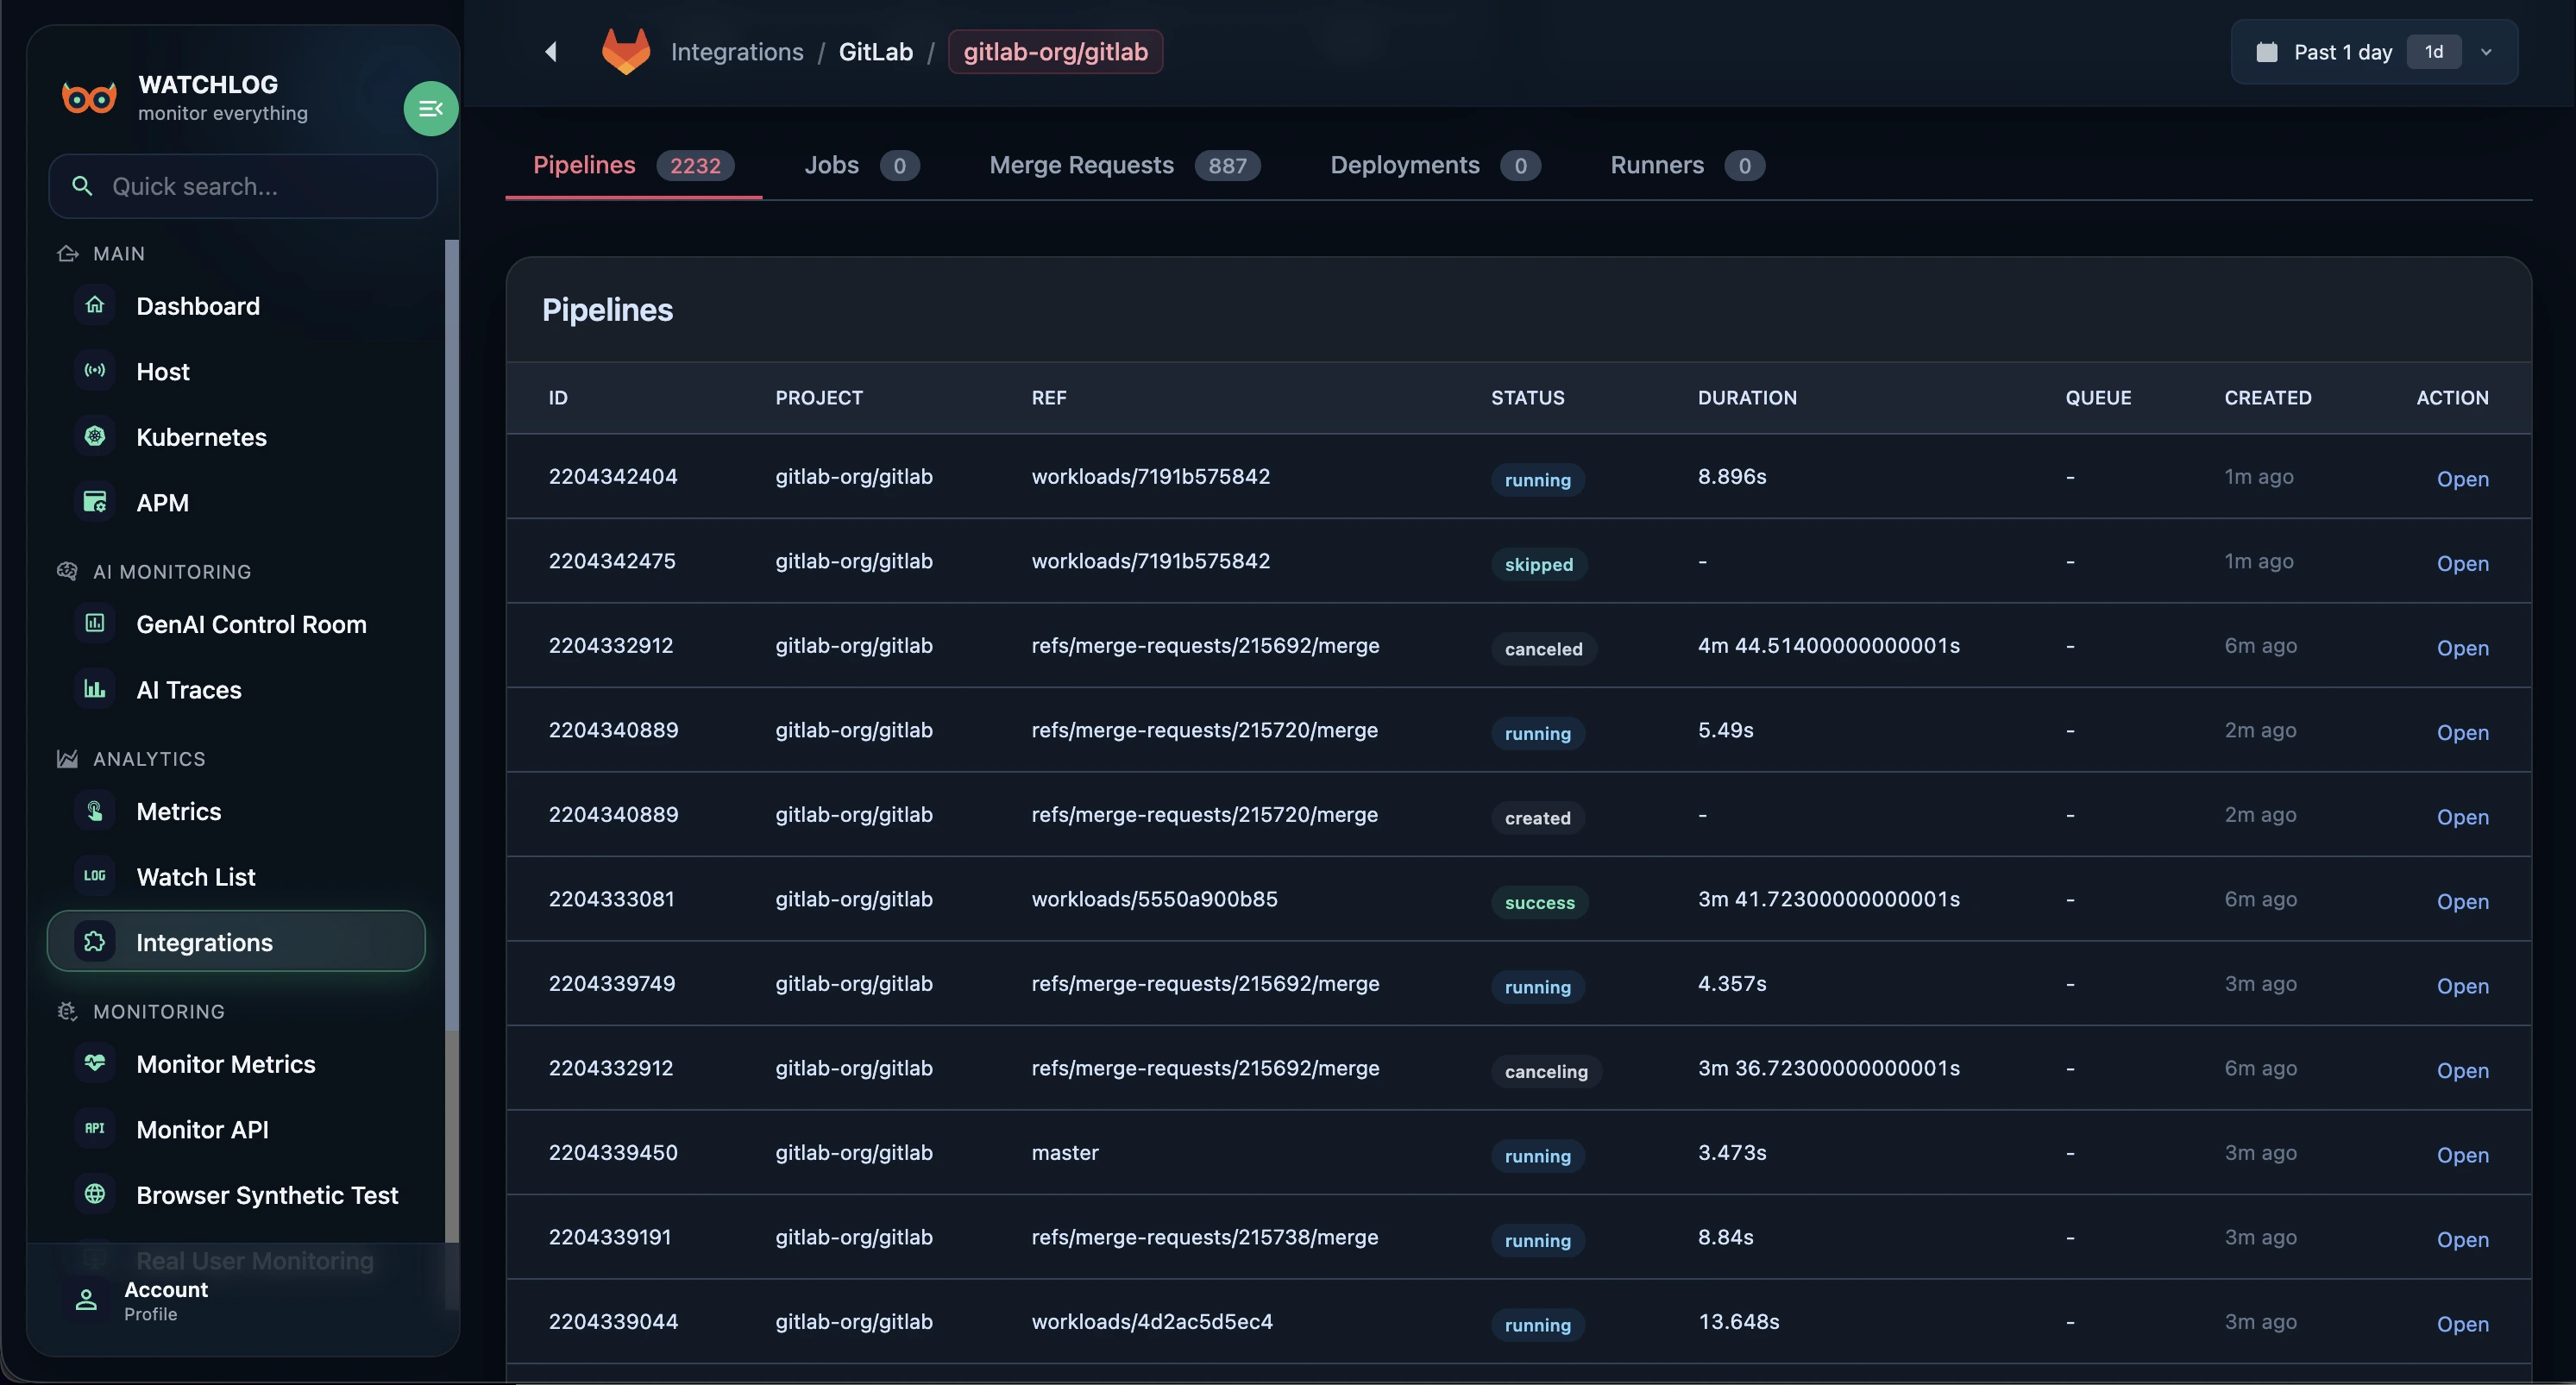This screenshot has width=2576, height=1385.
Task: Click the back arrow beside the breadcrumb
Action: (551, 52)
